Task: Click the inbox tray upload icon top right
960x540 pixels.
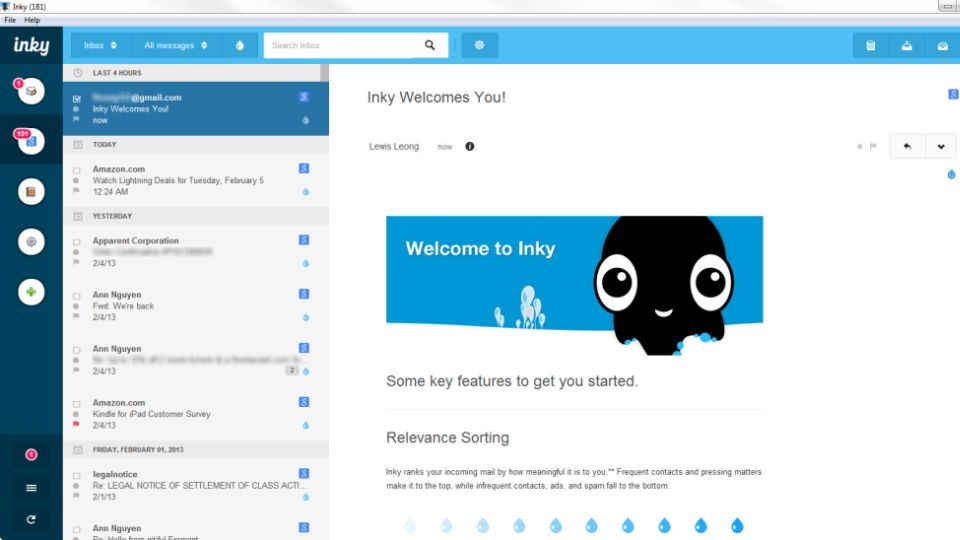Action: 907,46
